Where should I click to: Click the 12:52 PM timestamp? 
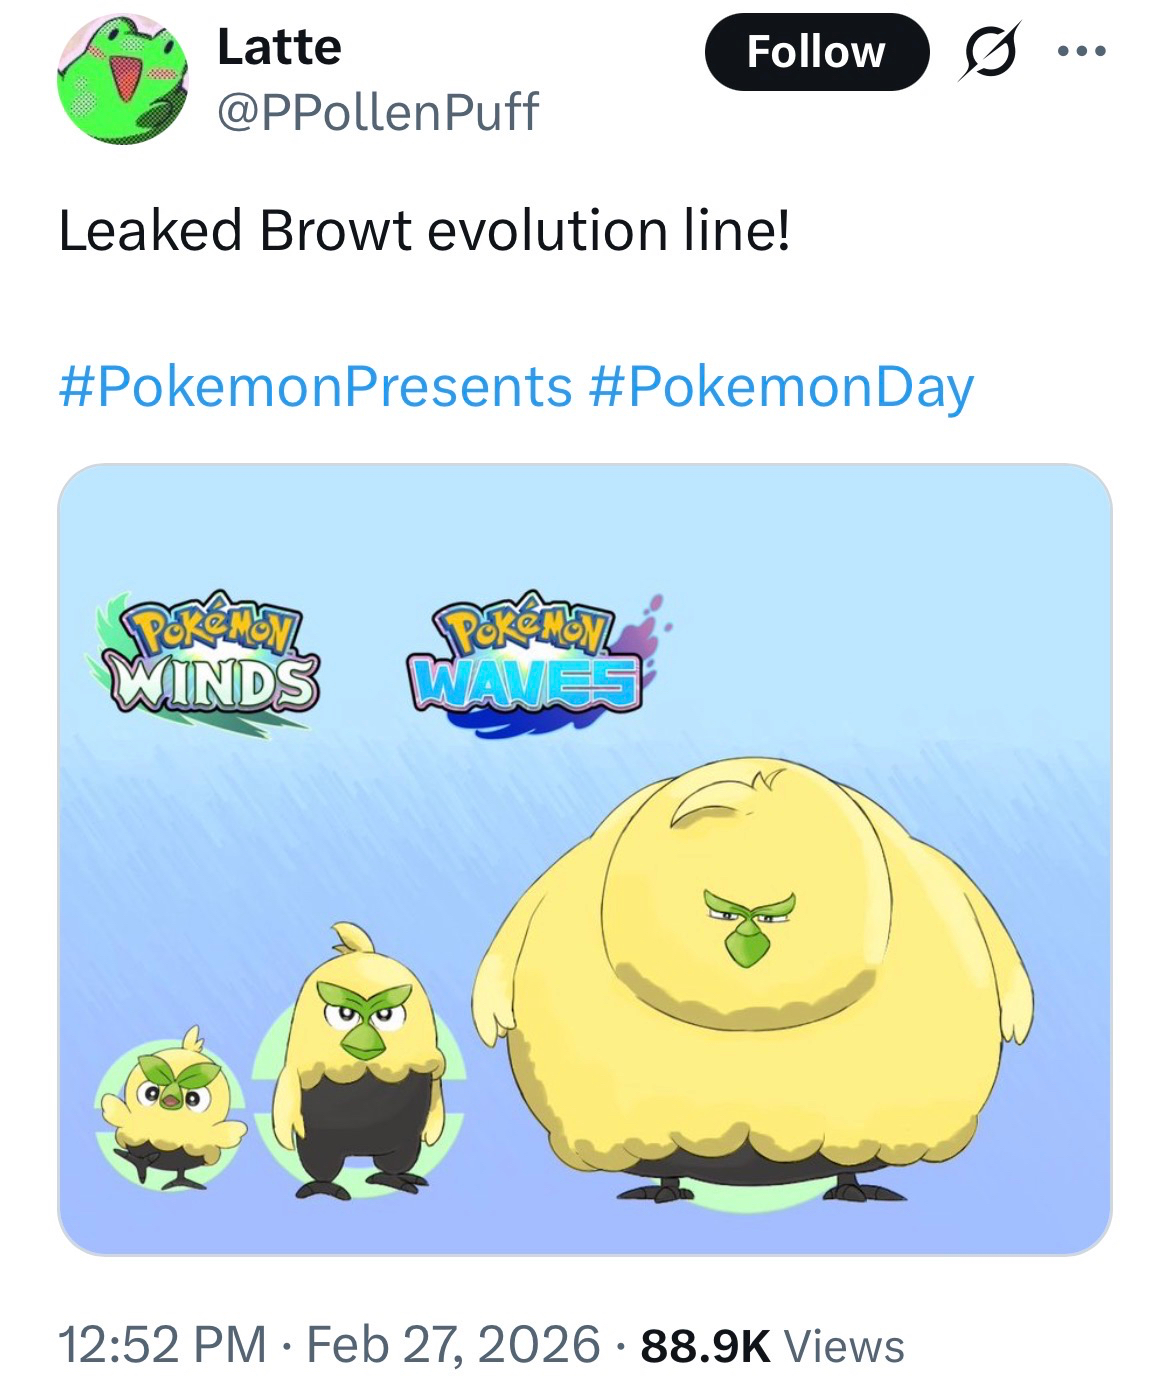click(x=162, y=1345)
